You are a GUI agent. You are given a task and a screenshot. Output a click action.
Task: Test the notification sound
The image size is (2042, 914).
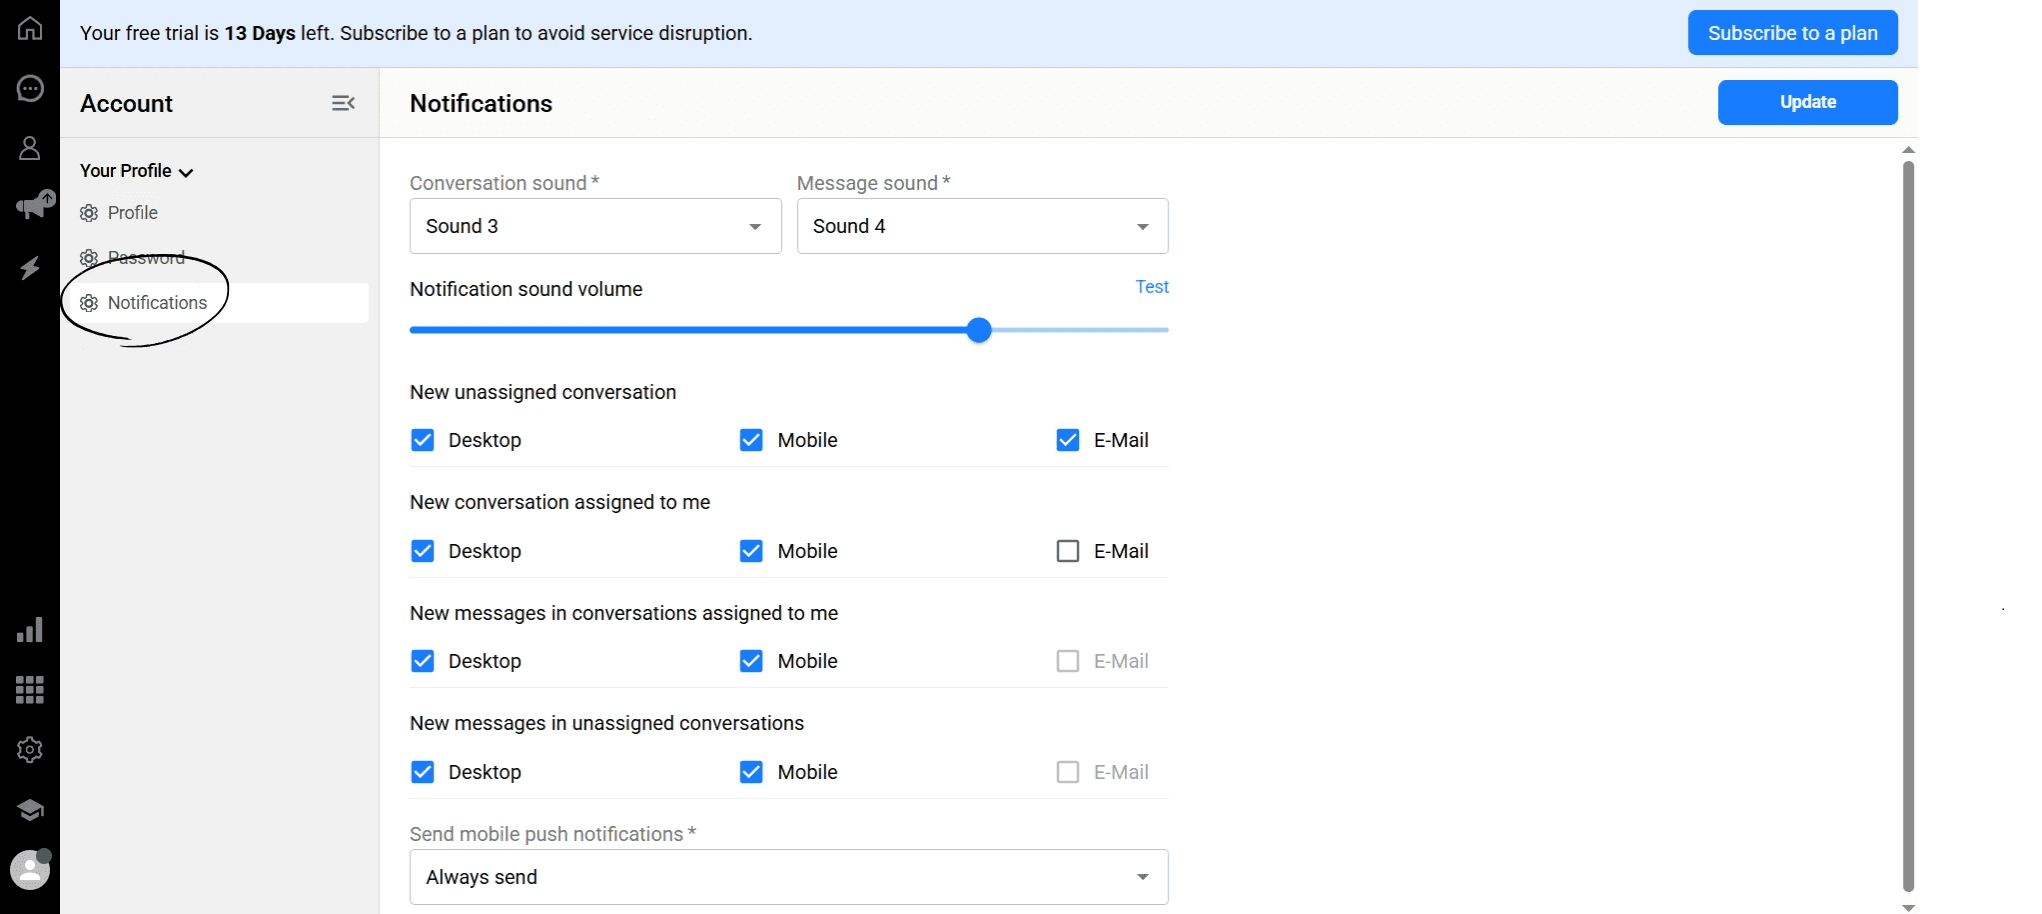[x=1151, y=287]
